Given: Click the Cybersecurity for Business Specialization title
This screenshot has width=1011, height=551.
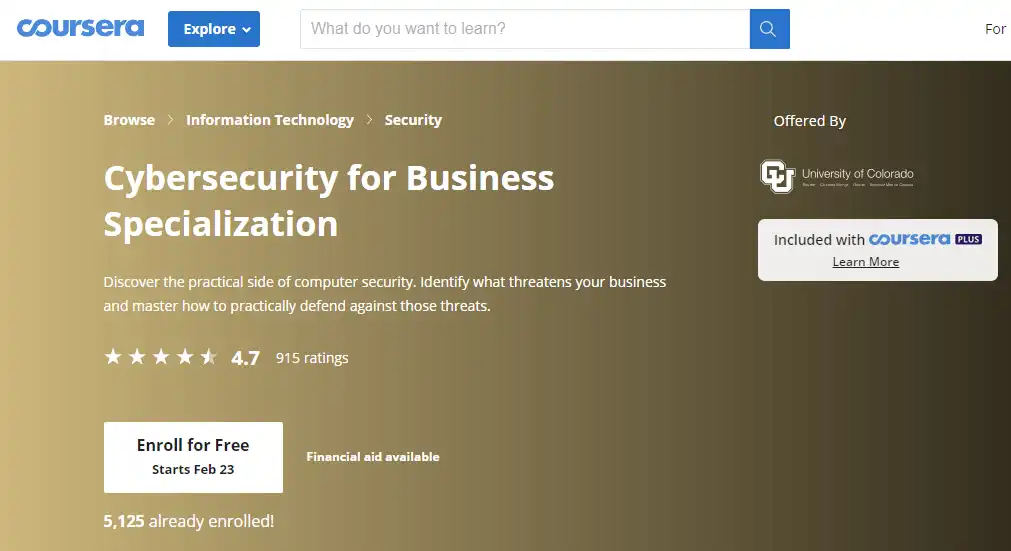Looking at the screenshot, I should tap(328, 200).
